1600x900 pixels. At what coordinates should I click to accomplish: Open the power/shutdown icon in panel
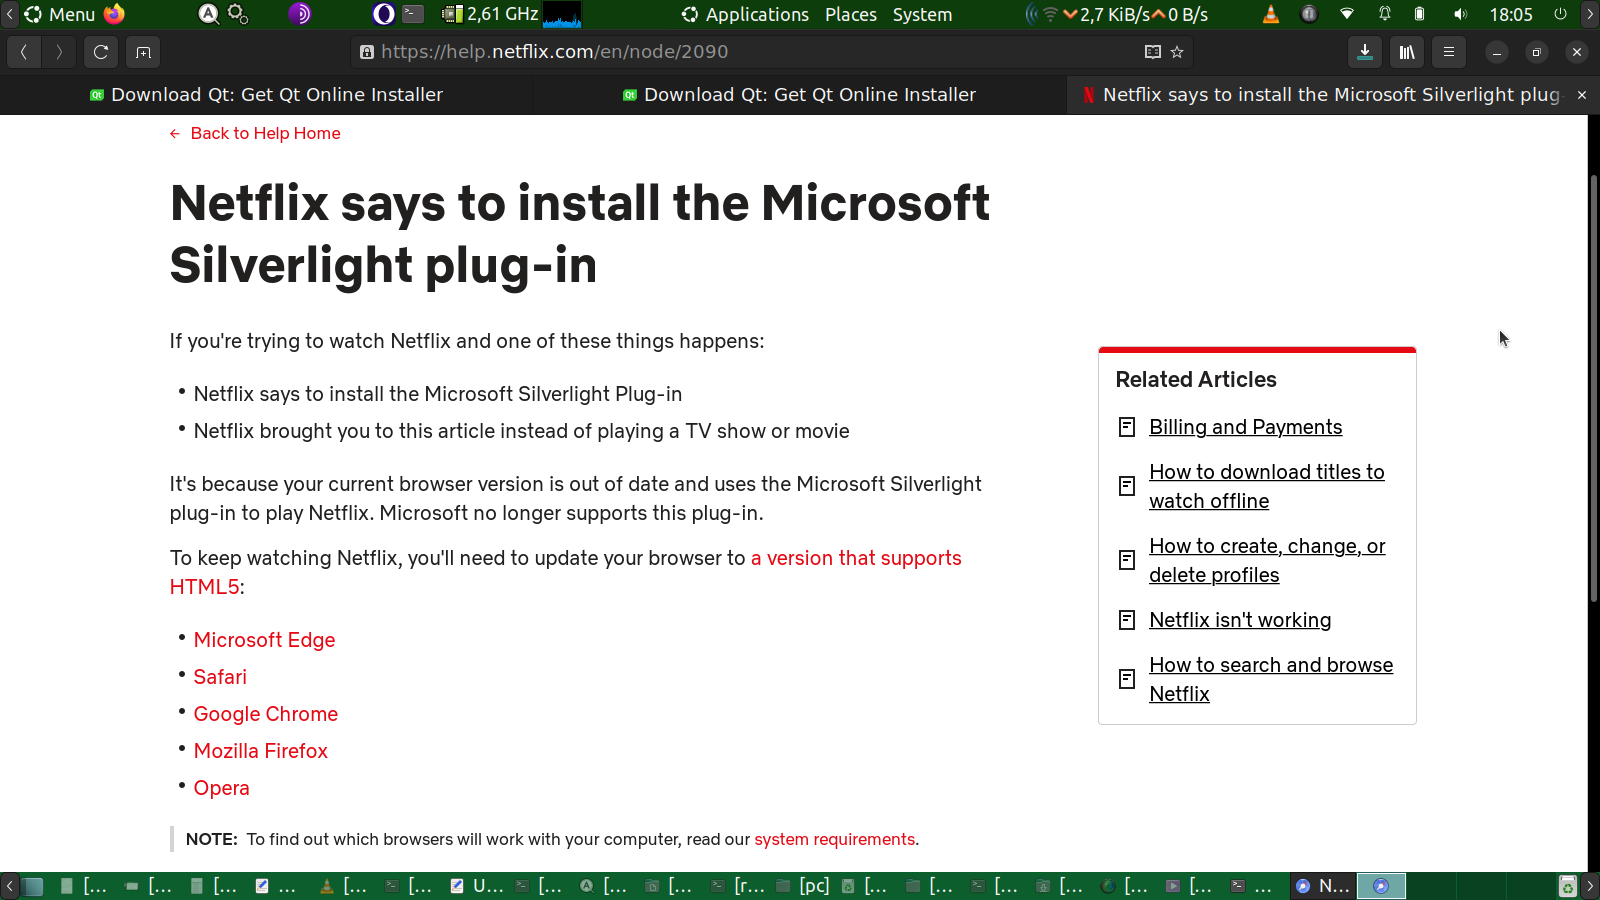point(1560,14)
